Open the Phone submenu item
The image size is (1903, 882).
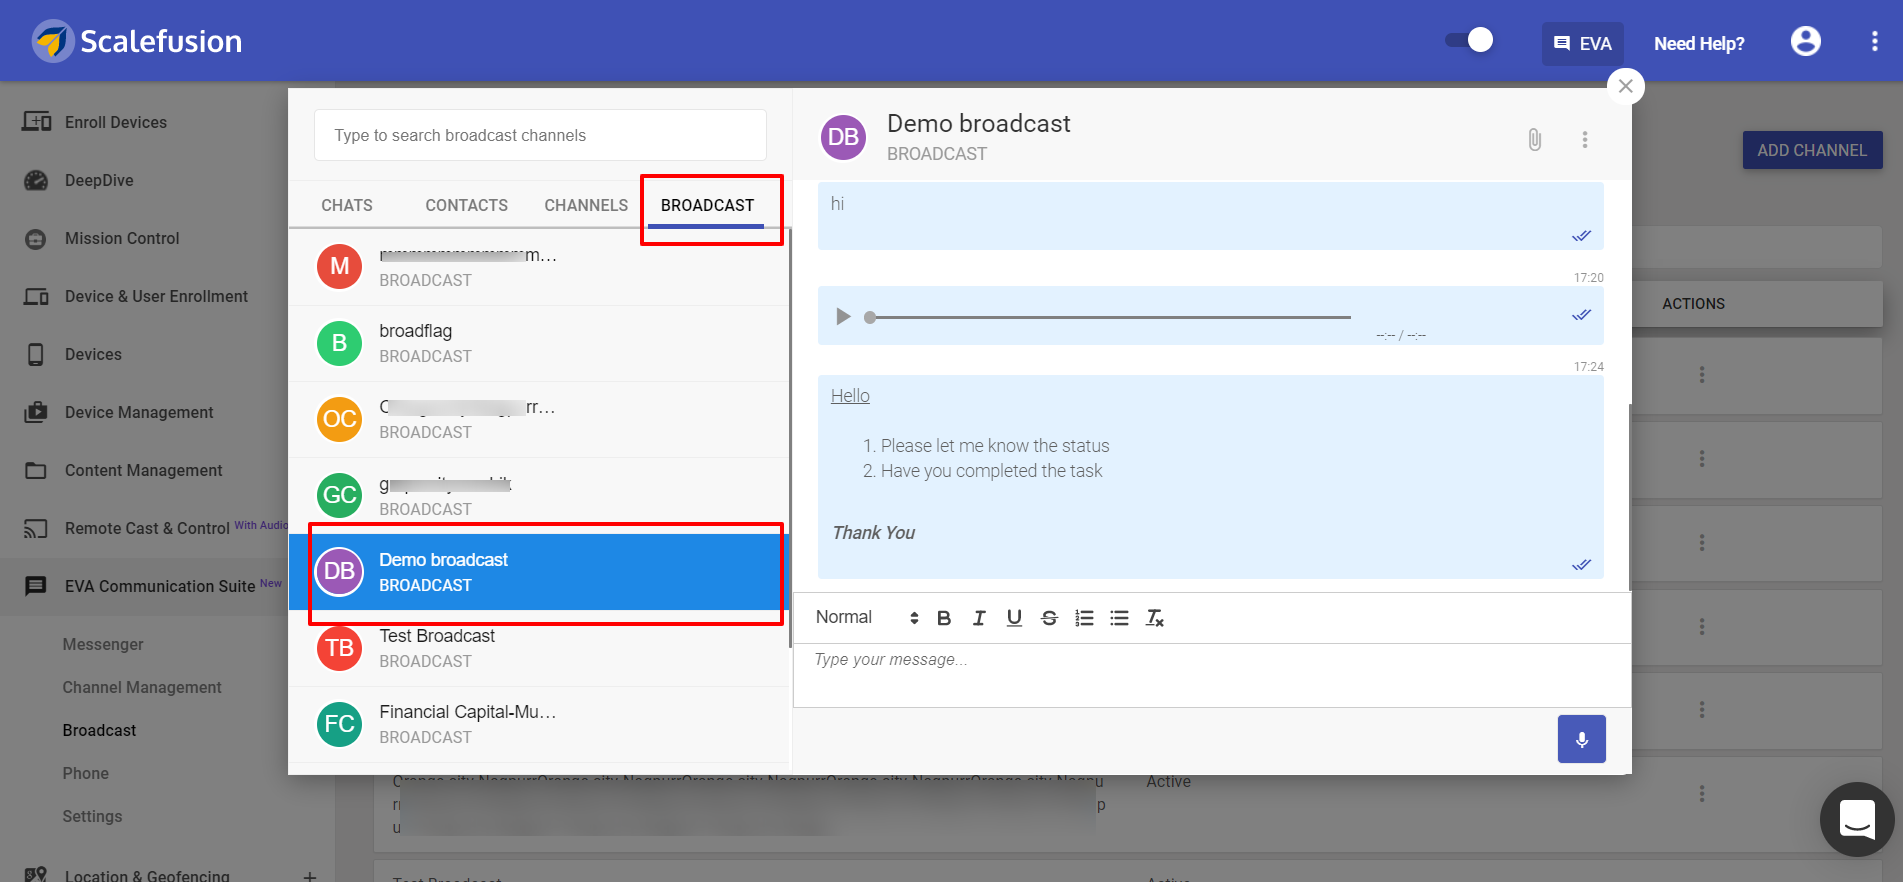[x=85, y=773]
